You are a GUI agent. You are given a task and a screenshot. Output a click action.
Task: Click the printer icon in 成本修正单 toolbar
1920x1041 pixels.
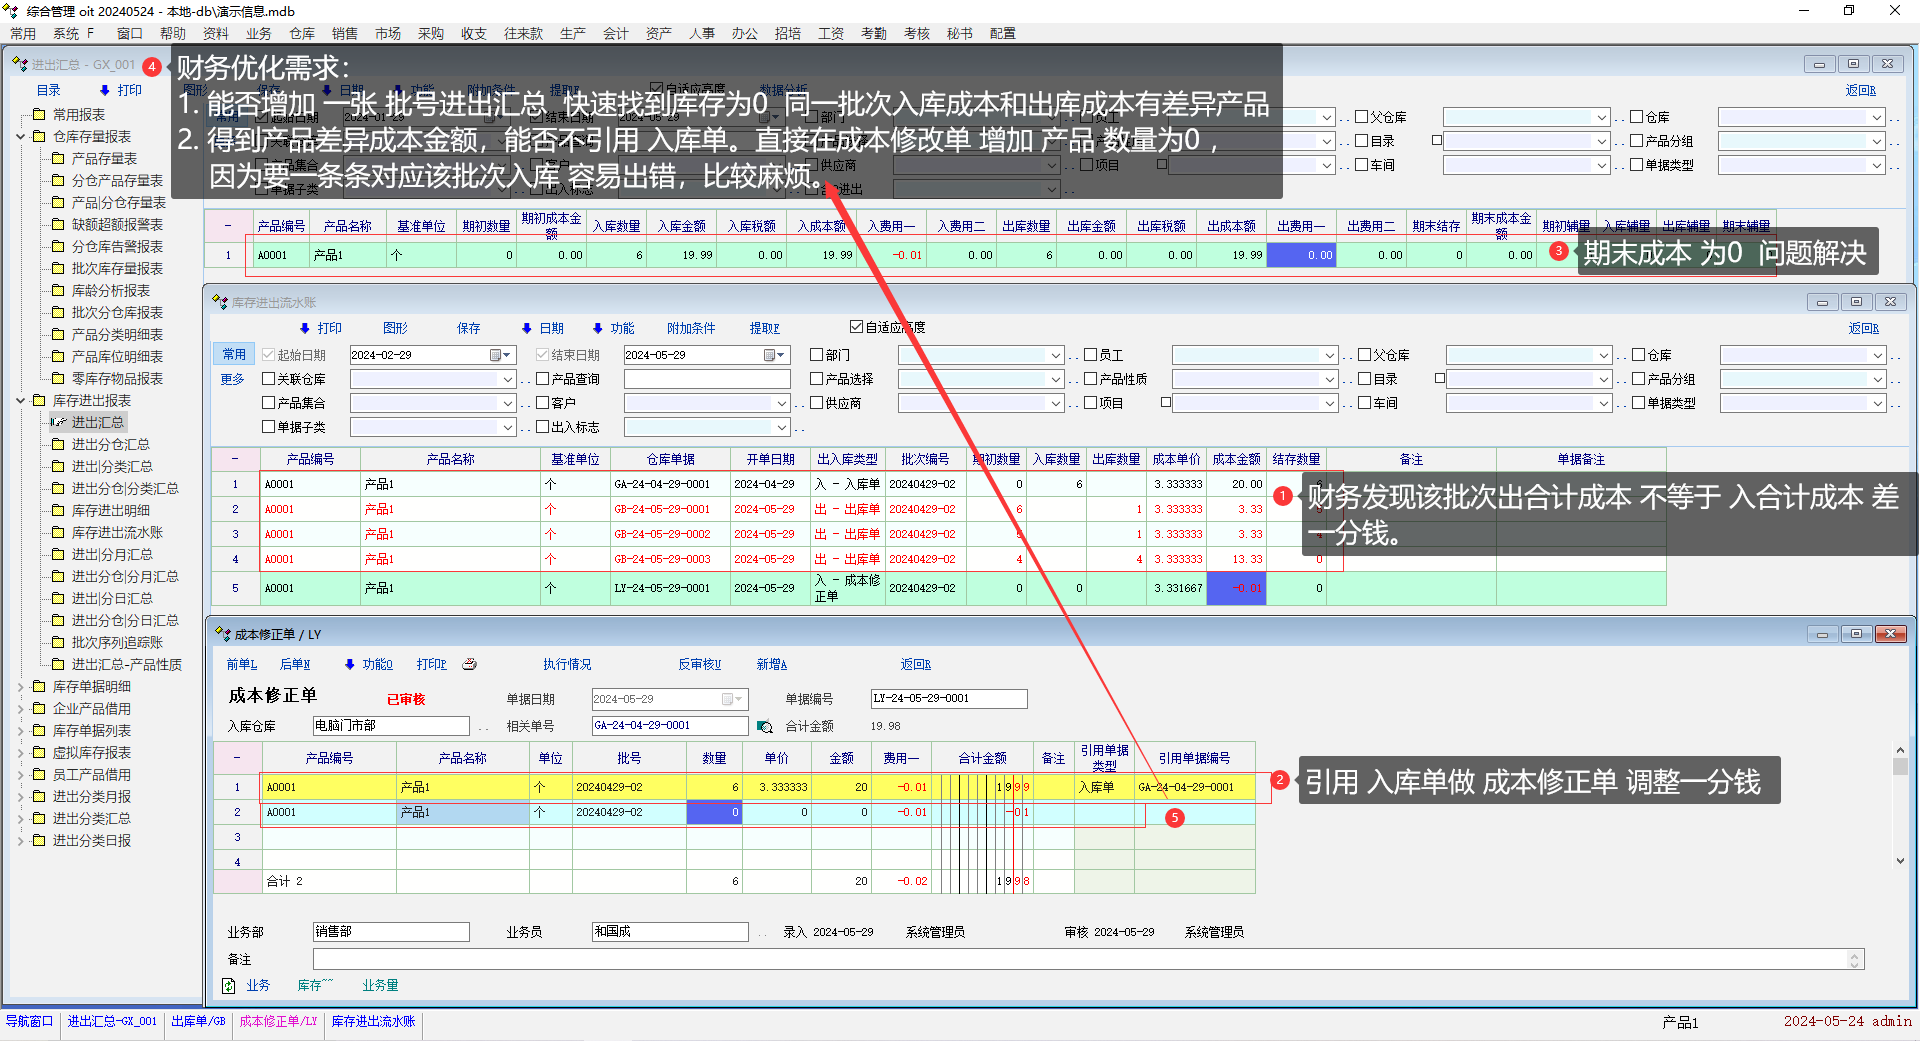(470, 664)
